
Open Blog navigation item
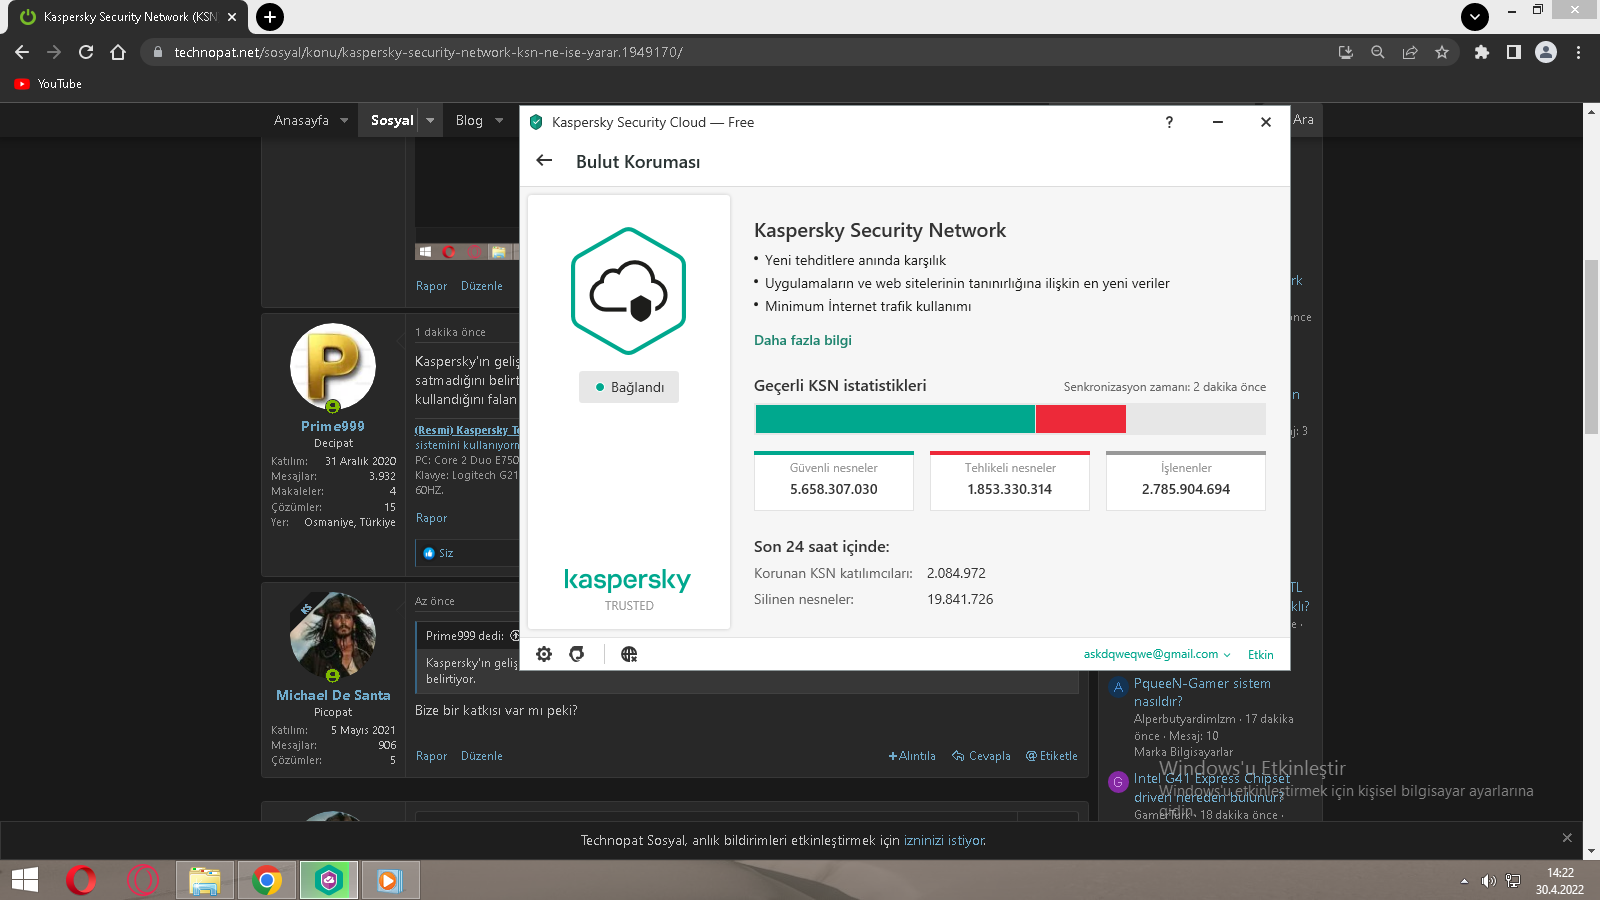coord(469,120)
